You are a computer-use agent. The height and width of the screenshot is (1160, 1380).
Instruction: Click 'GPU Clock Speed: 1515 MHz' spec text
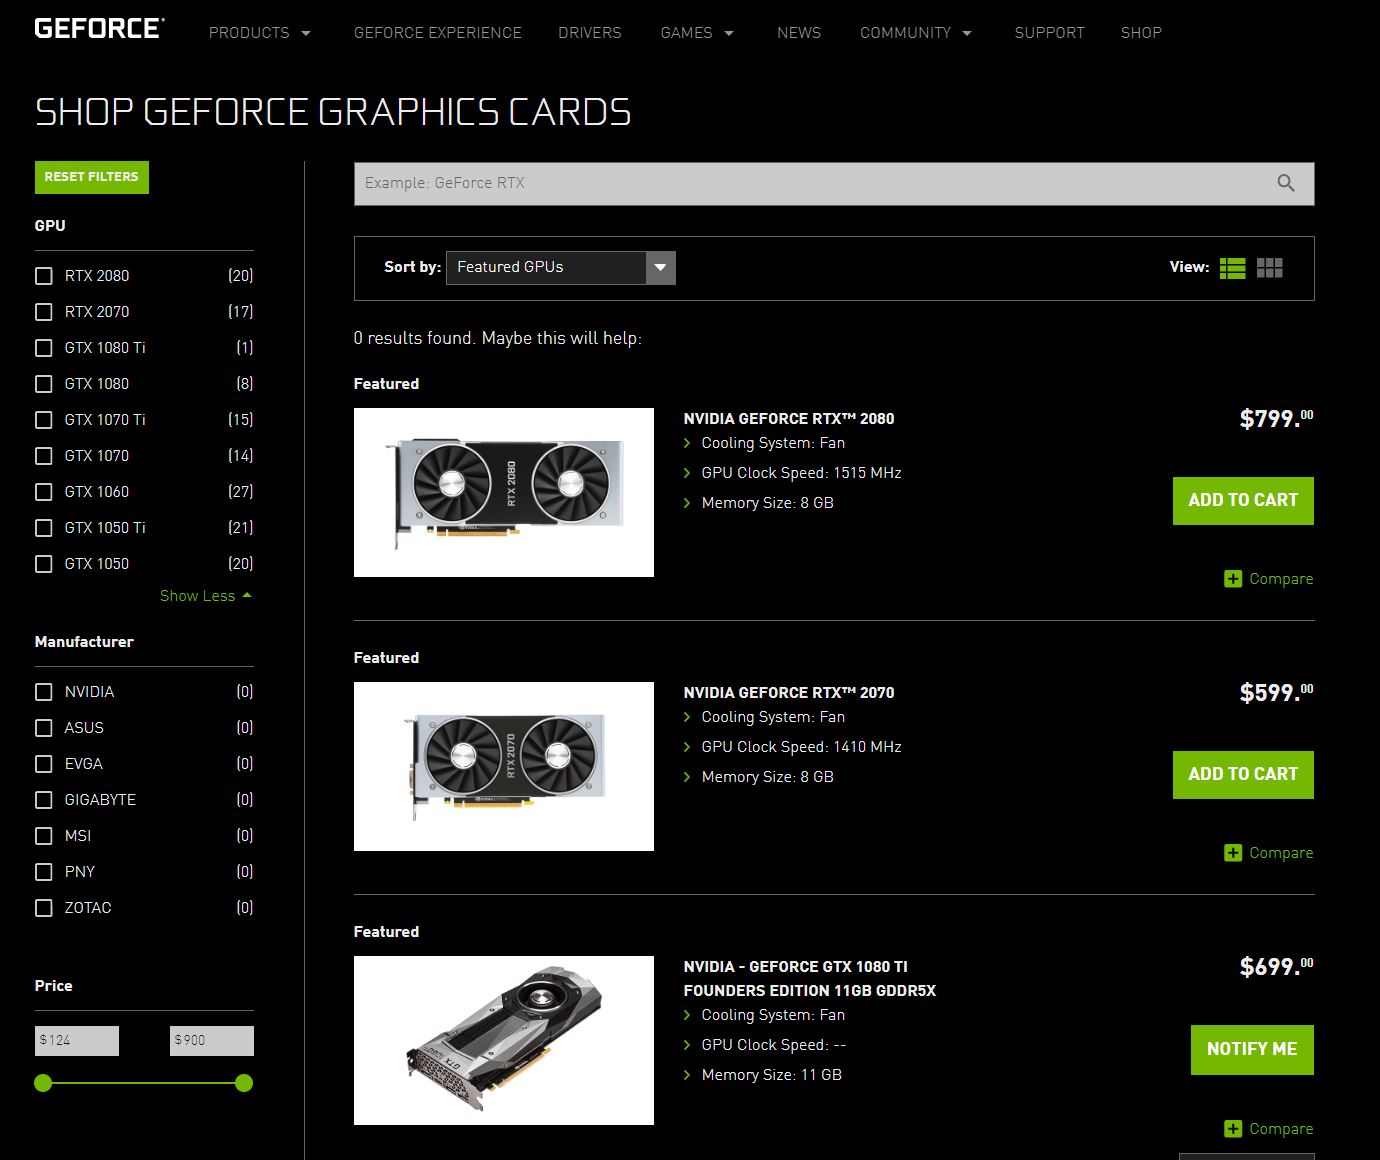(x=801, y=473)
